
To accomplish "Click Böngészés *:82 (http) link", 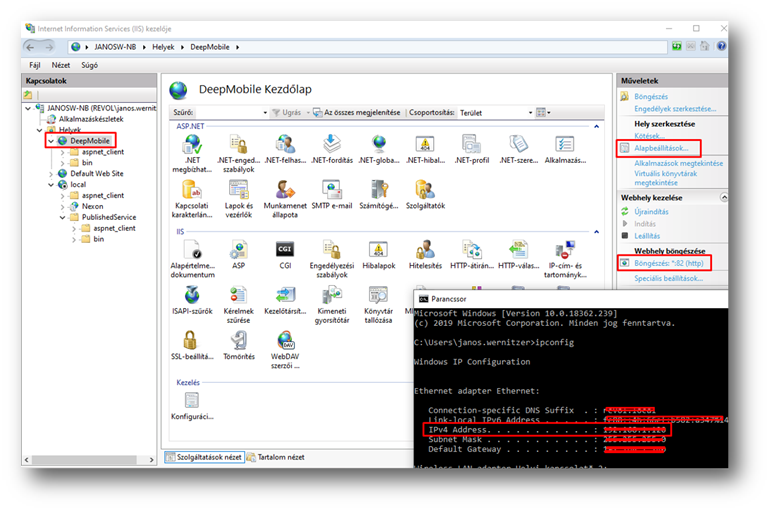I will (668, 263).
